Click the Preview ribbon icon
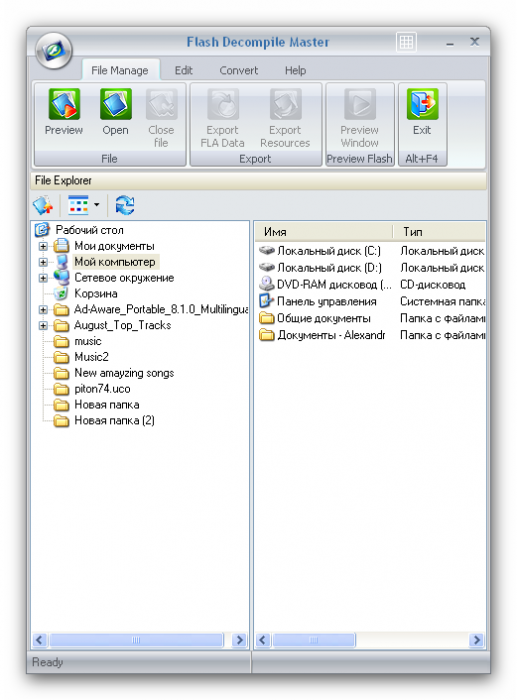This screenshot has width=517, height=700. [x=64, y=104]
